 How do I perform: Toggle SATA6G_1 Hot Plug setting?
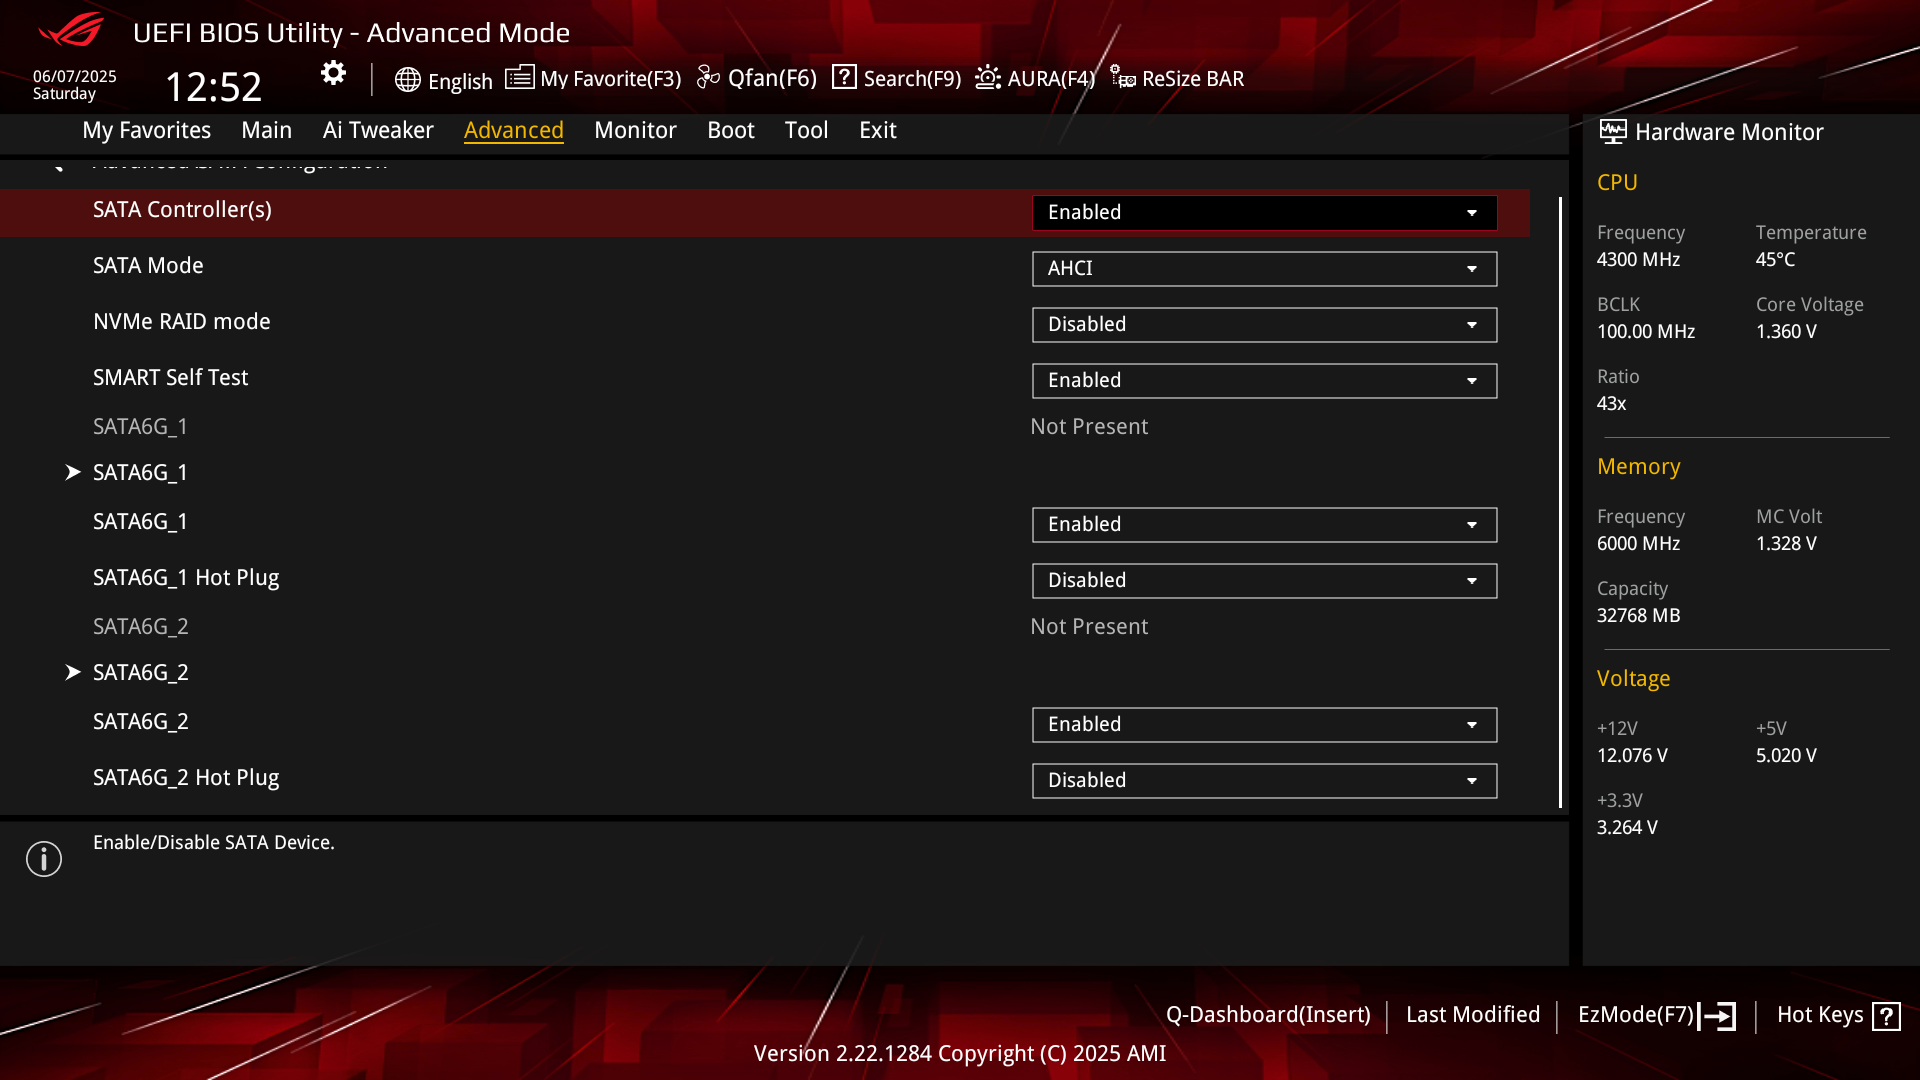(1264, 581)
